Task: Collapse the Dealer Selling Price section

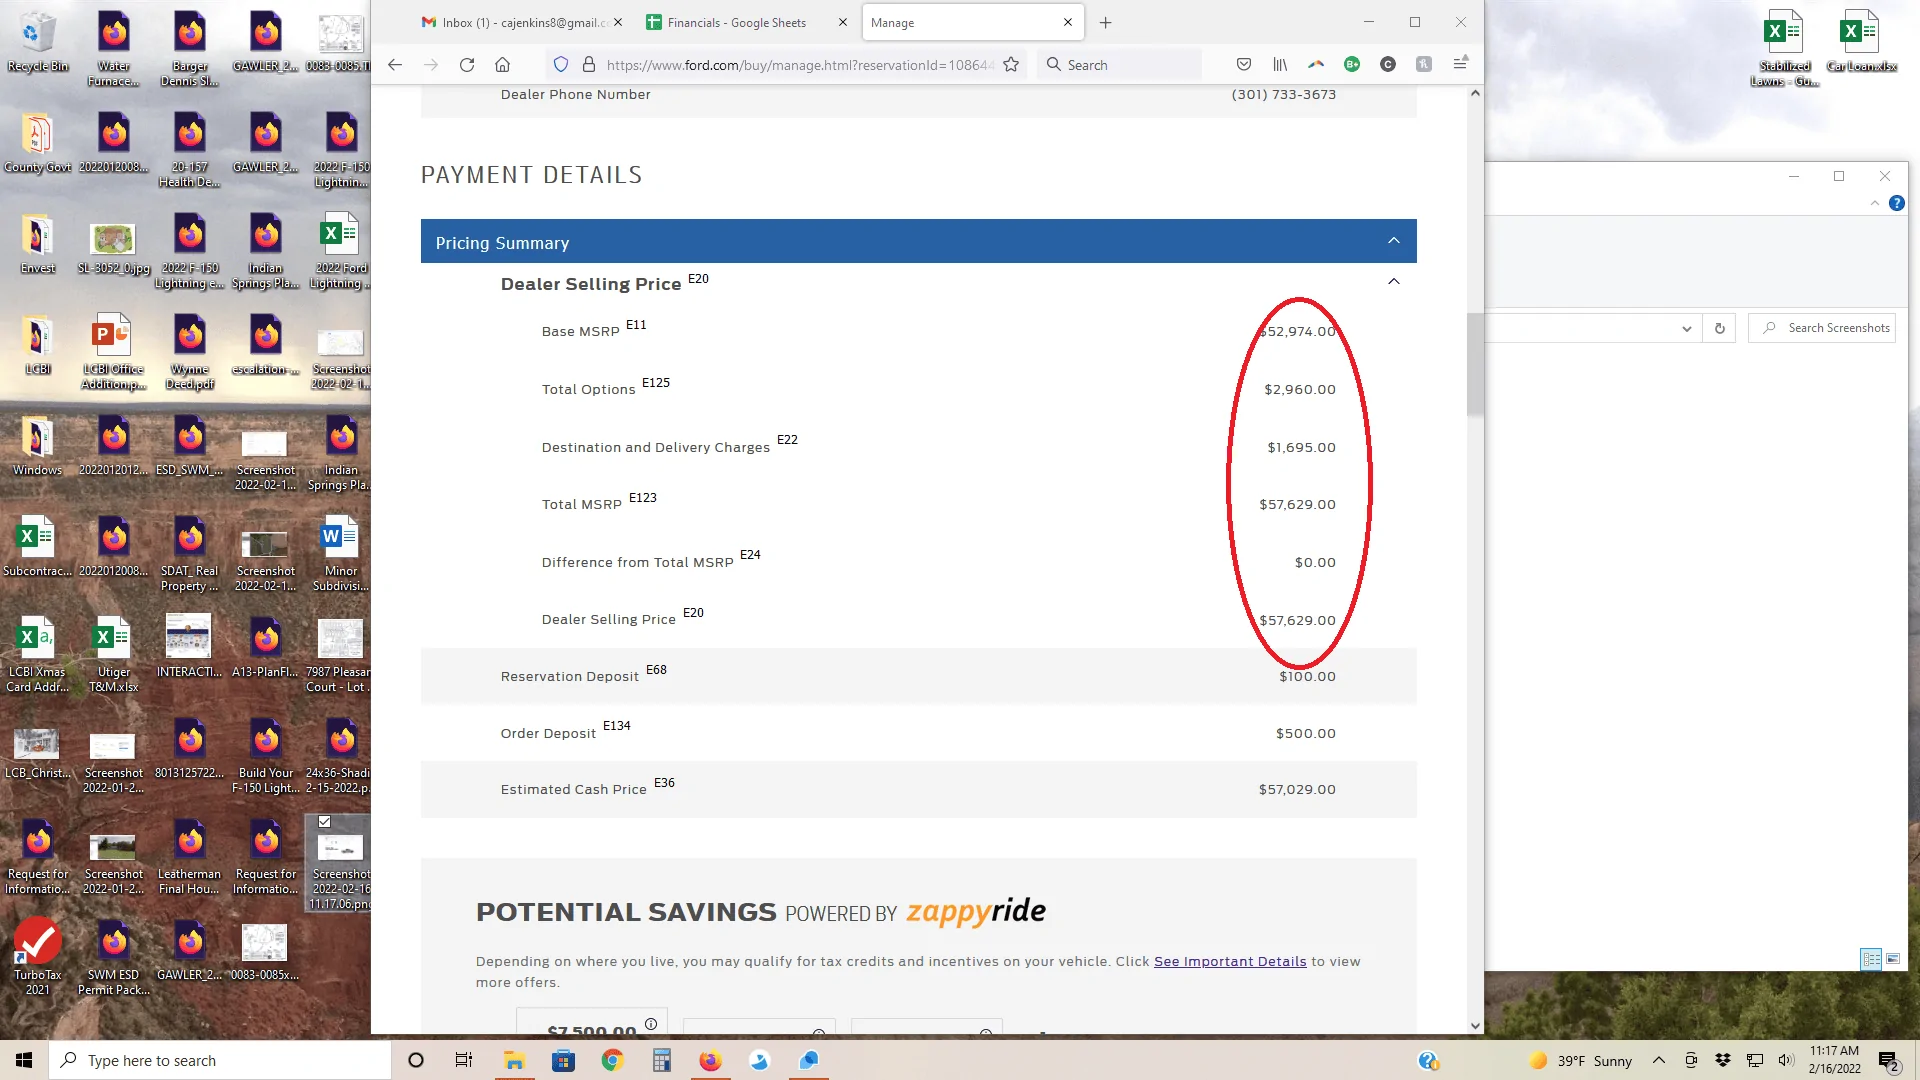Action: [1394, 281]
